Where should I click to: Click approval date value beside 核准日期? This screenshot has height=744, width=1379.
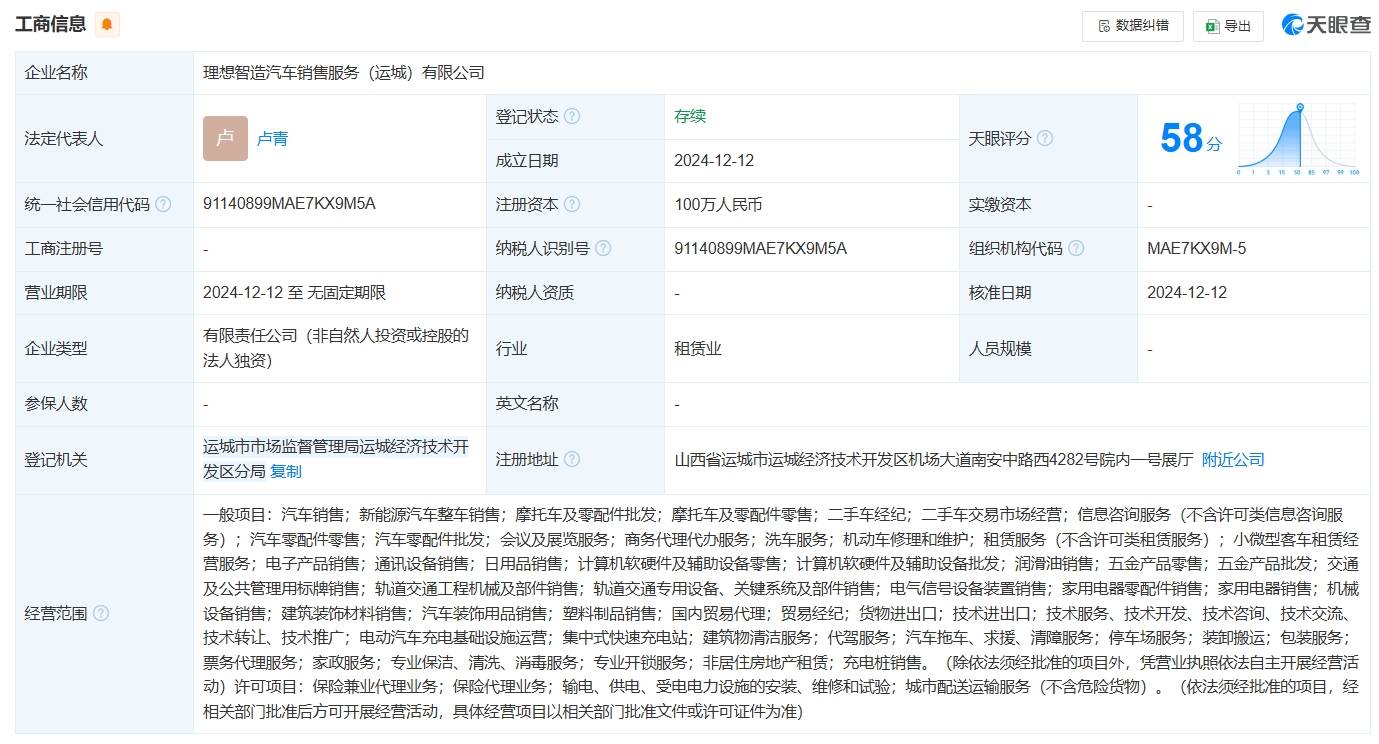pyautogui.click(x=1187, y=292)
